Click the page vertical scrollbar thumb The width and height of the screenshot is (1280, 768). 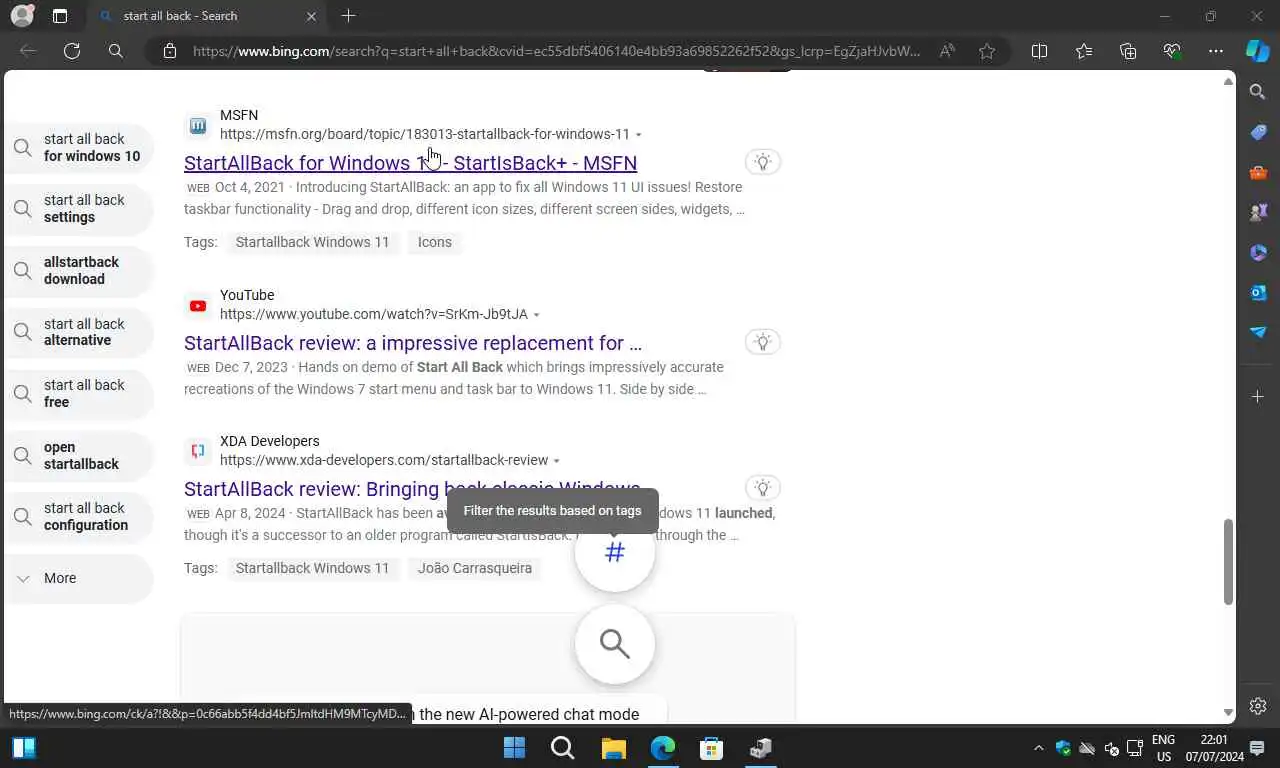click(x=1229, y=562)
